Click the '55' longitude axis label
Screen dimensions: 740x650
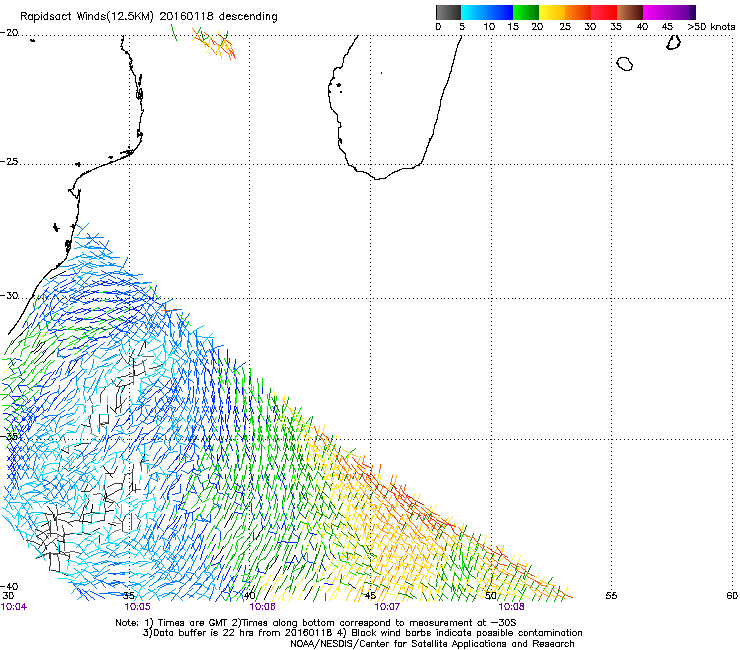click(x=611, y=596)
